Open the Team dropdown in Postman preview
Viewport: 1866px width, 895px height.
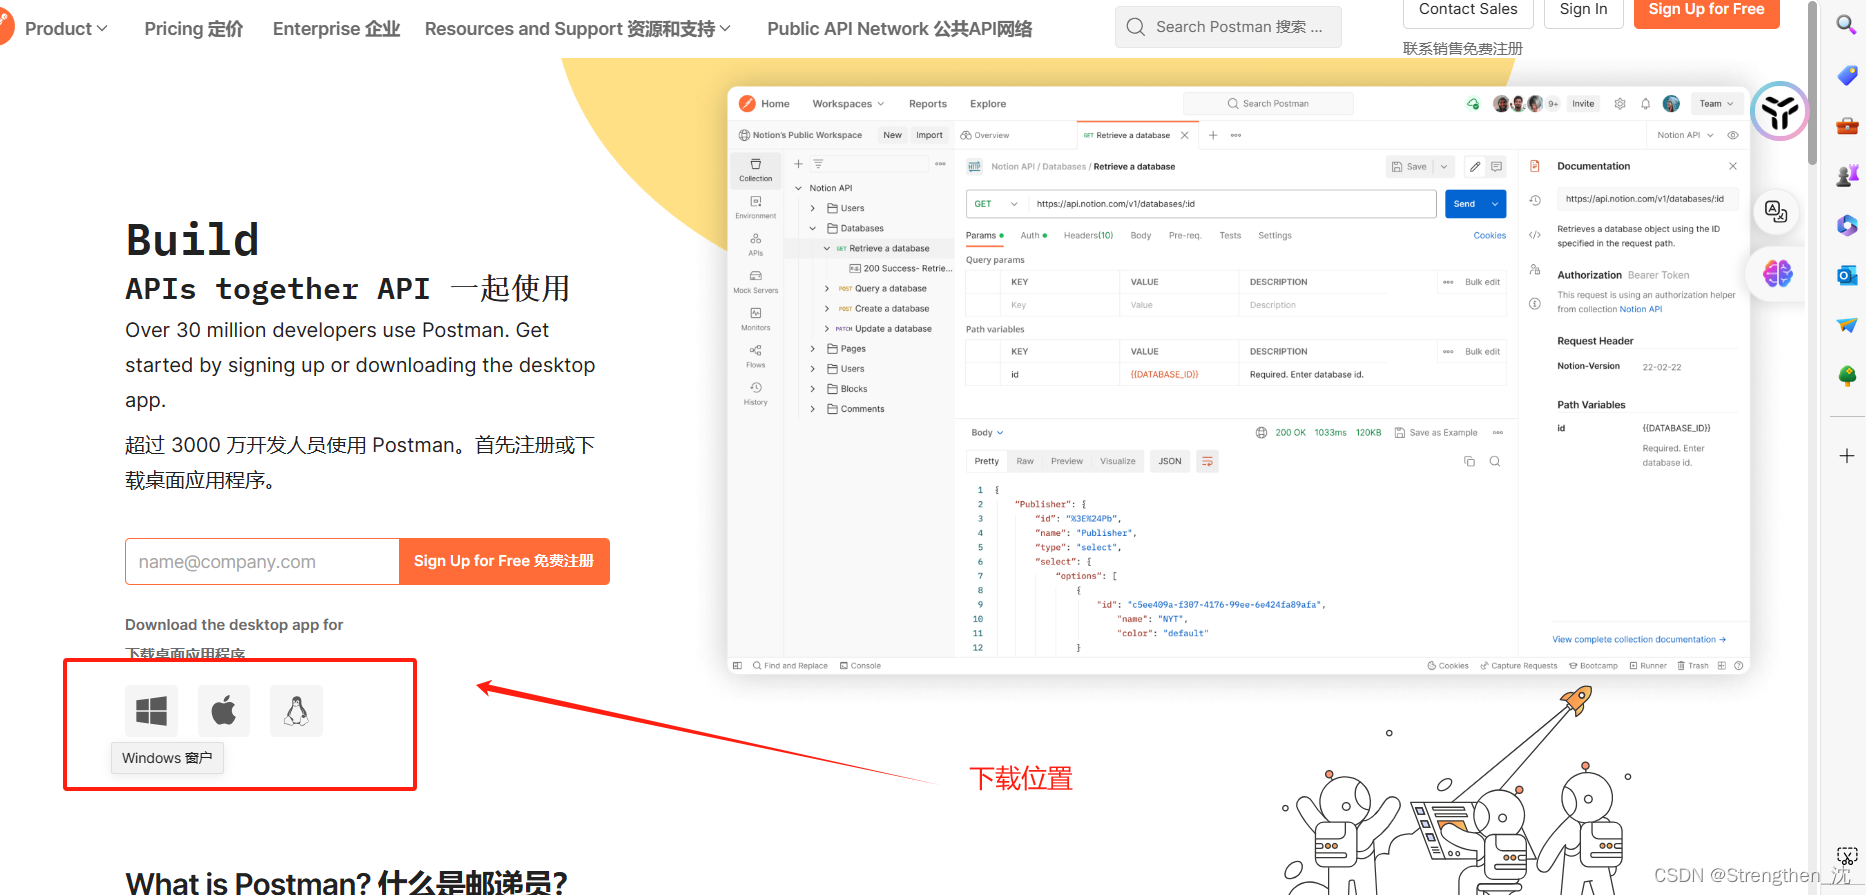[x=1717, y=104]
